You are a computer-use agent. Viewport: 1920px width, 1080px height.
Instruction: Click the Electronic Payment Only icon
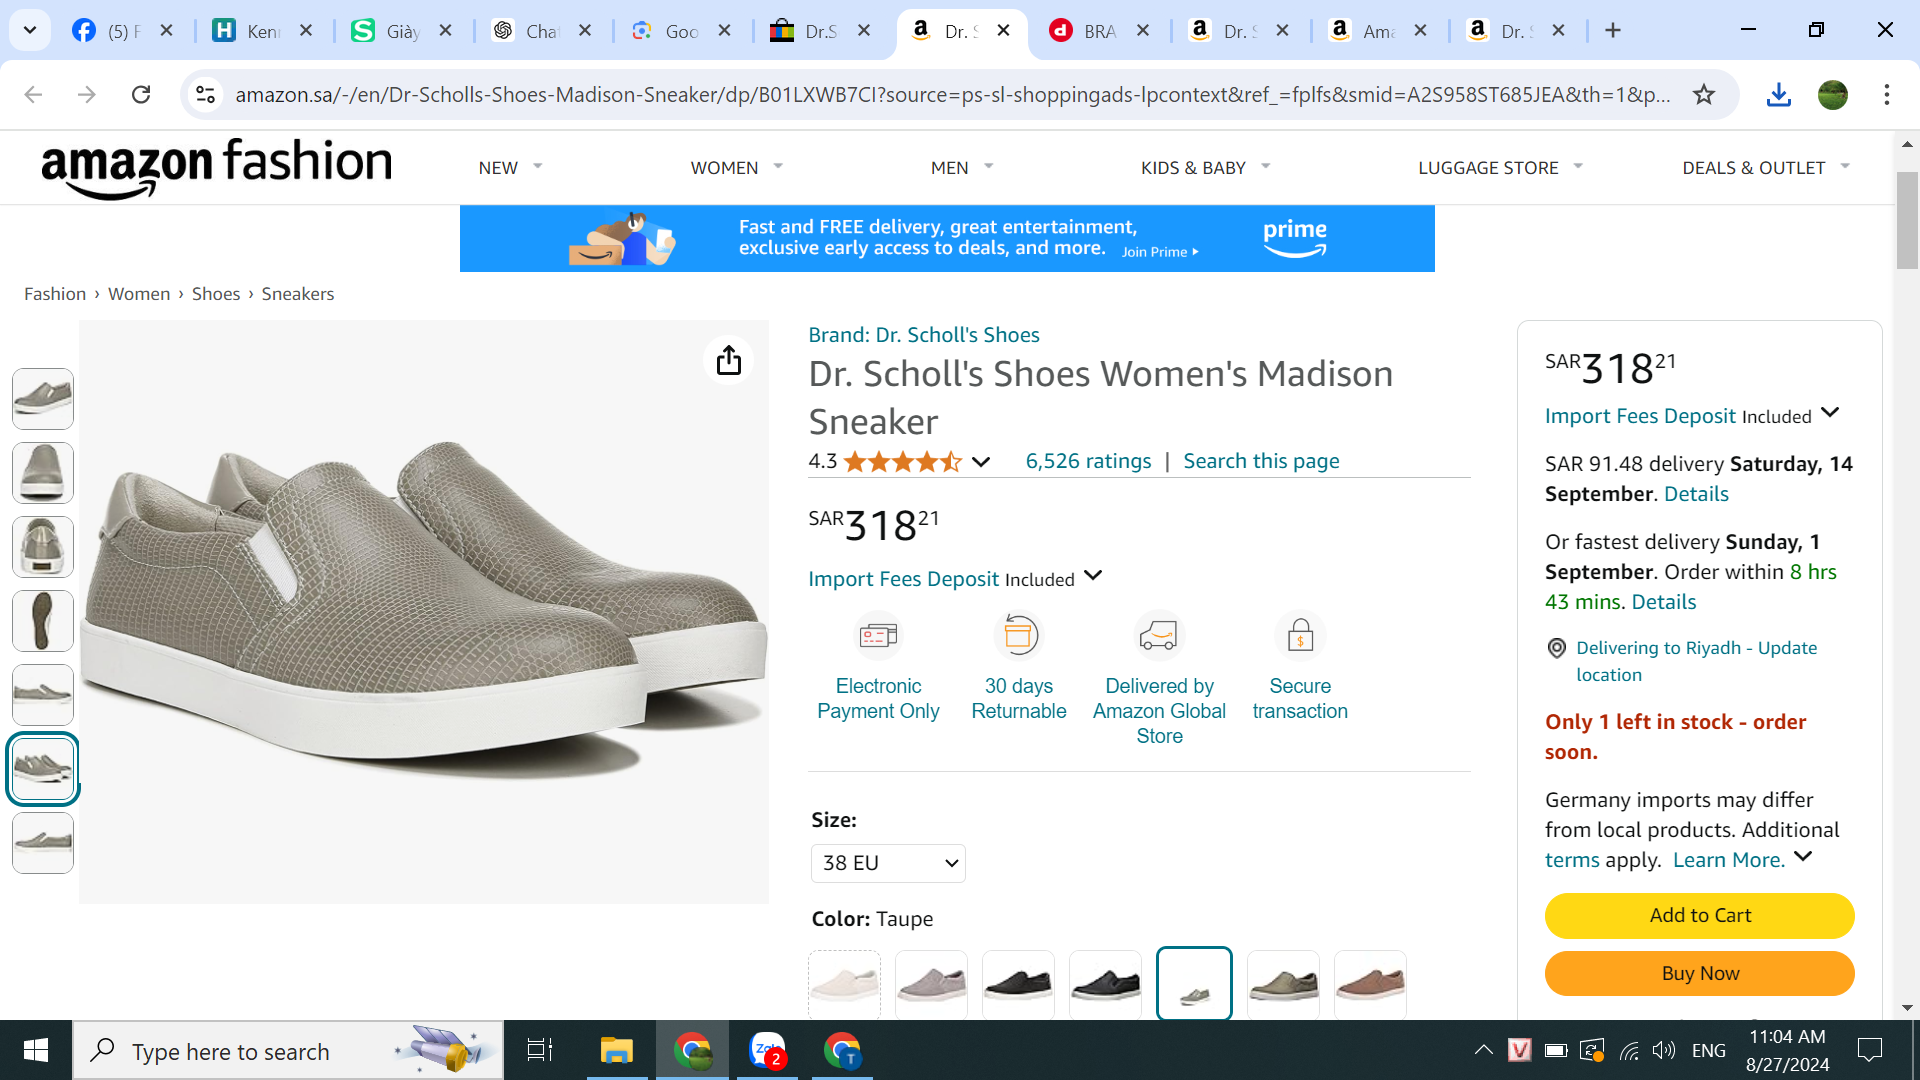(878, 636)
